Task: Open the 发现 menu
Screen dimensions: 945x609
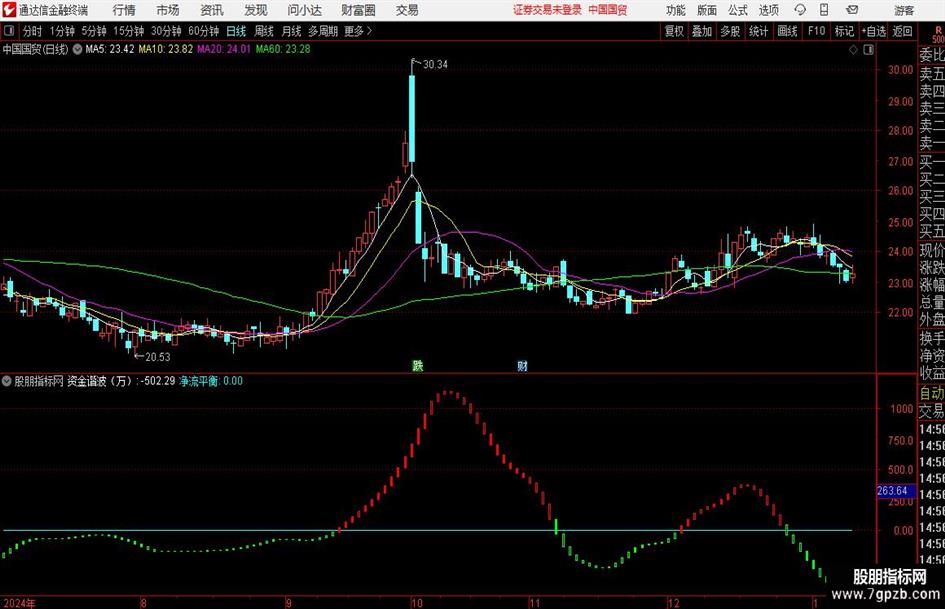Action: point(256,10)
